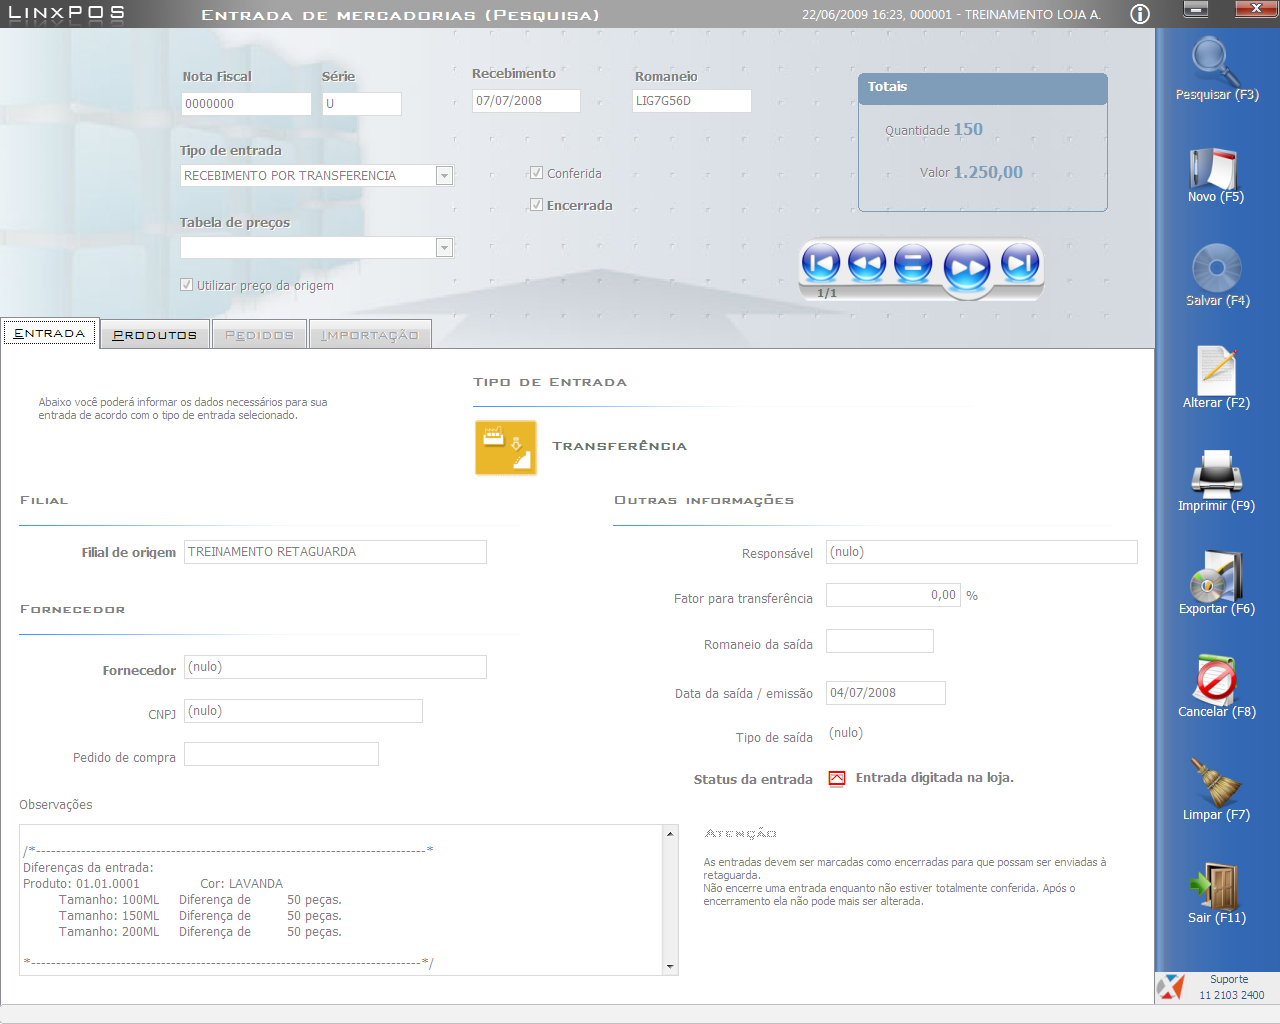The image size is (1280, 1024).
Task: Jump to the first record
Action: tap(821, 264)
